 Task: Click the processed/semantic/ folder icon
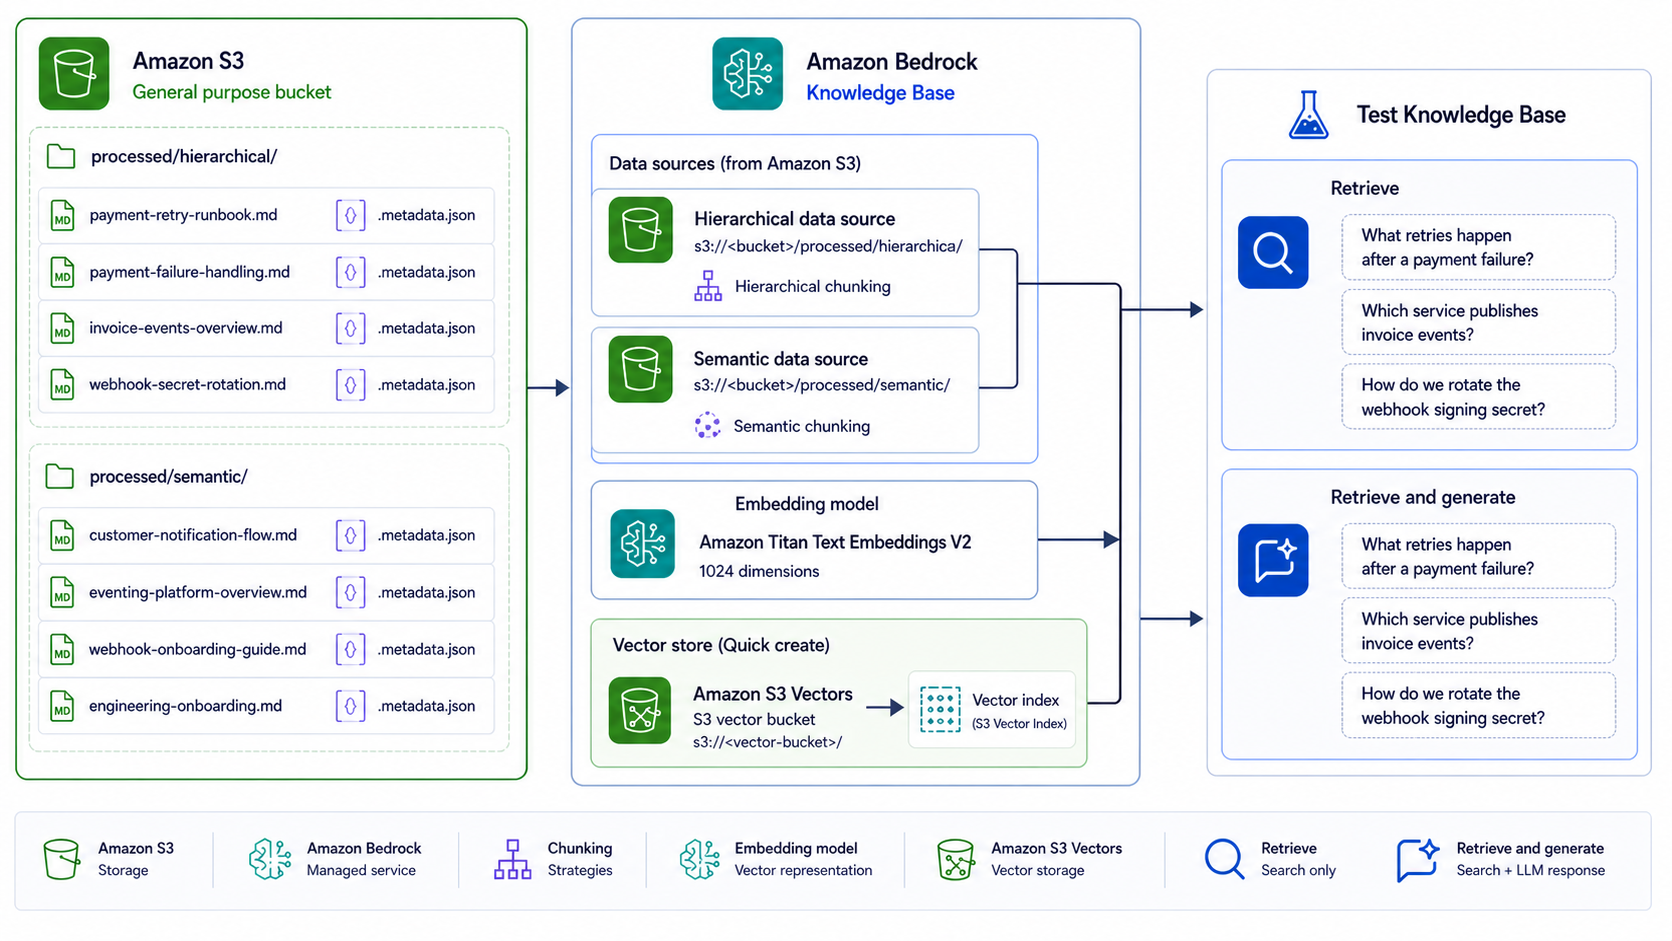(x=60, y=476)
